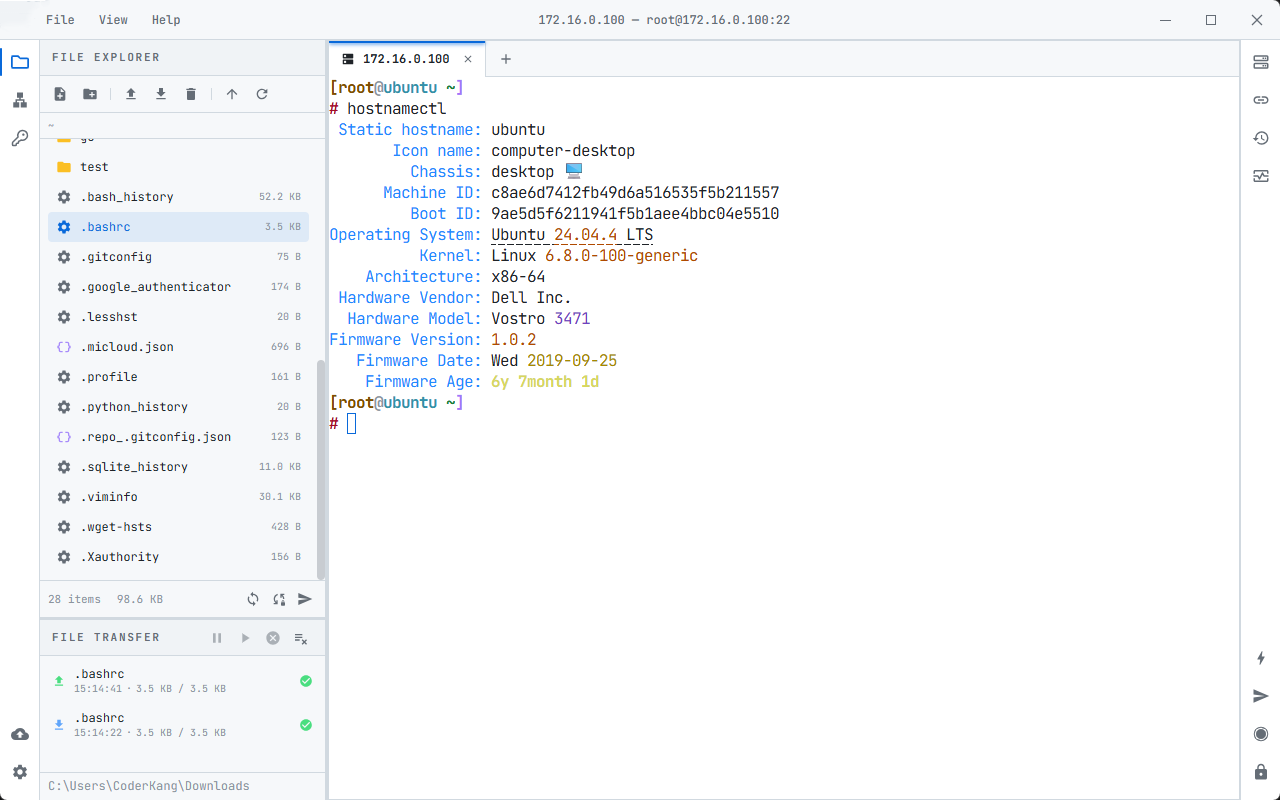The height and width of the screenshot is (800, 1280).
Task: Open the Help menu
Action: click(x=166, y=20)
